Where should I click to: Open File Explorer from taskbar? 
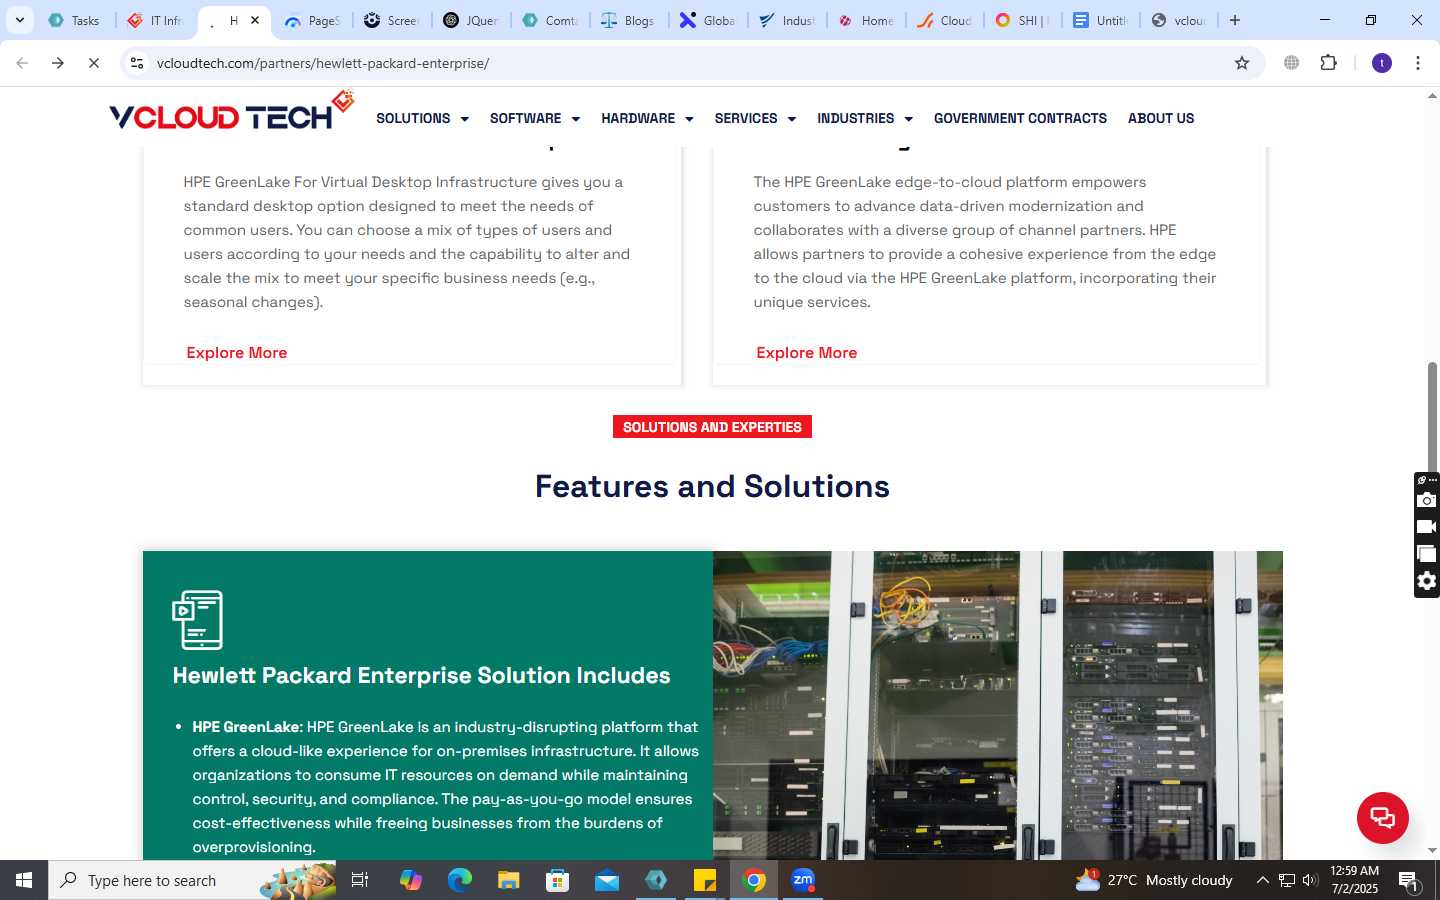508,880
